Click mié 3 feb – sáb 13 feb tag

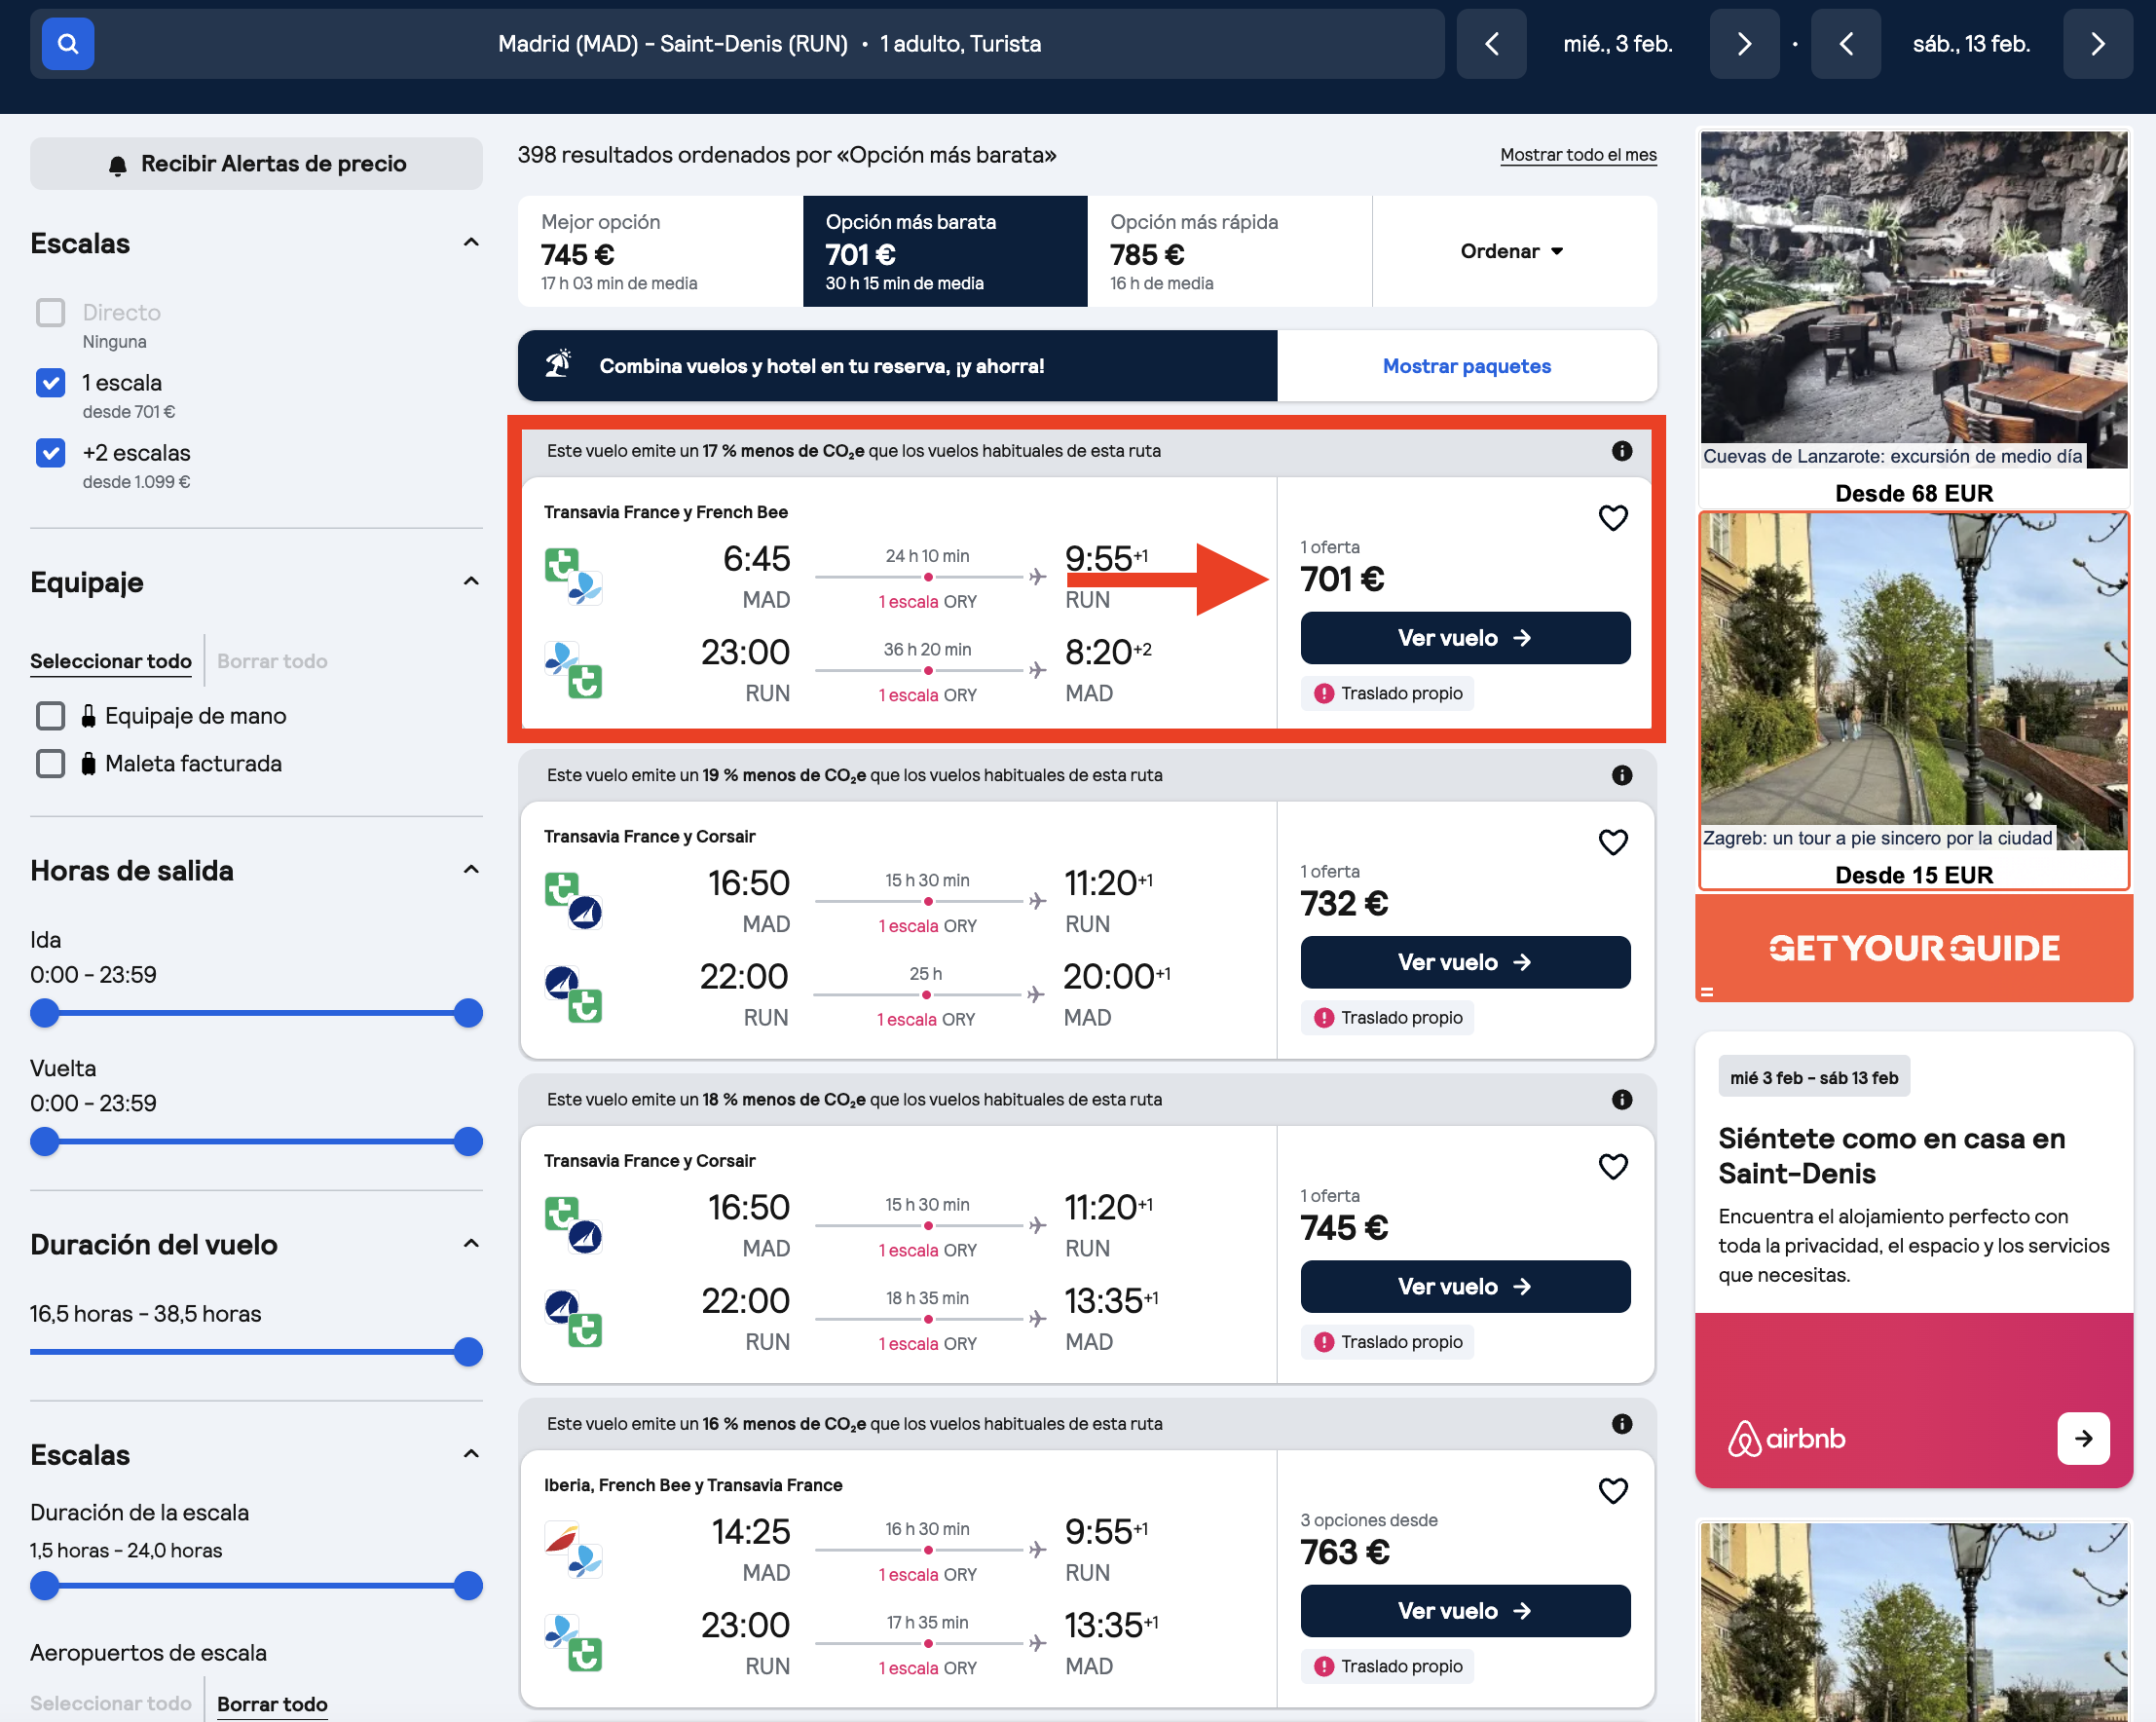(x=1814, y=1077)
